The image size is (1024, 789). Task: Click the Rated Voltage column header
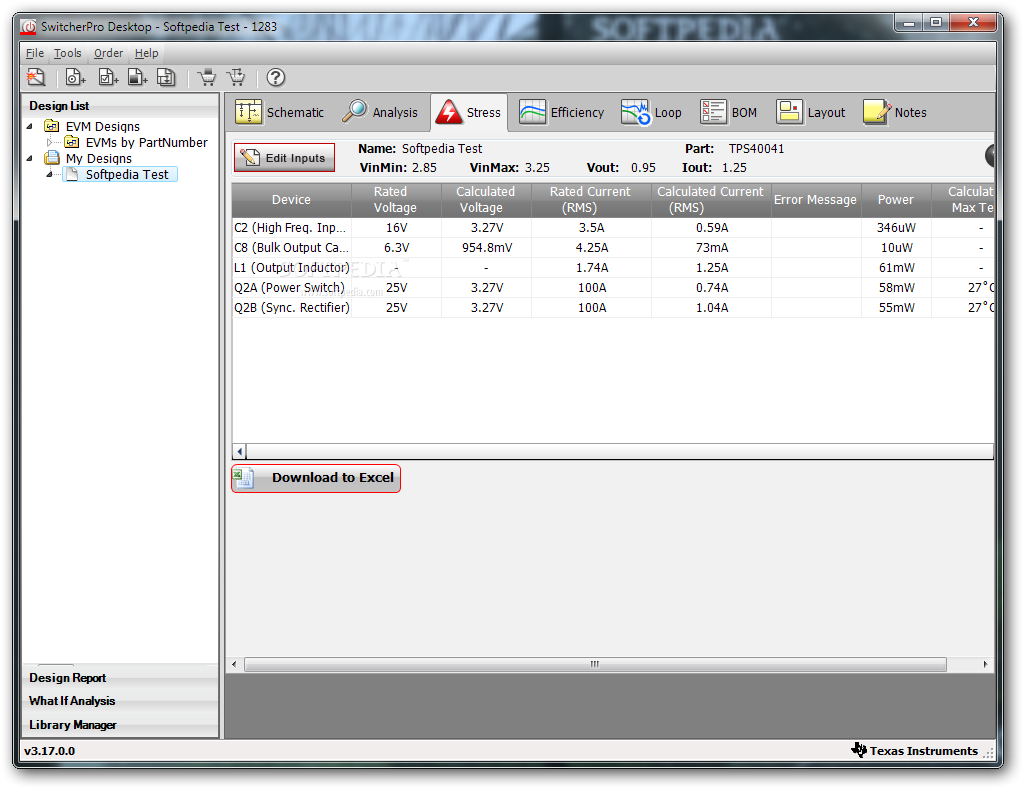[396, 200]
